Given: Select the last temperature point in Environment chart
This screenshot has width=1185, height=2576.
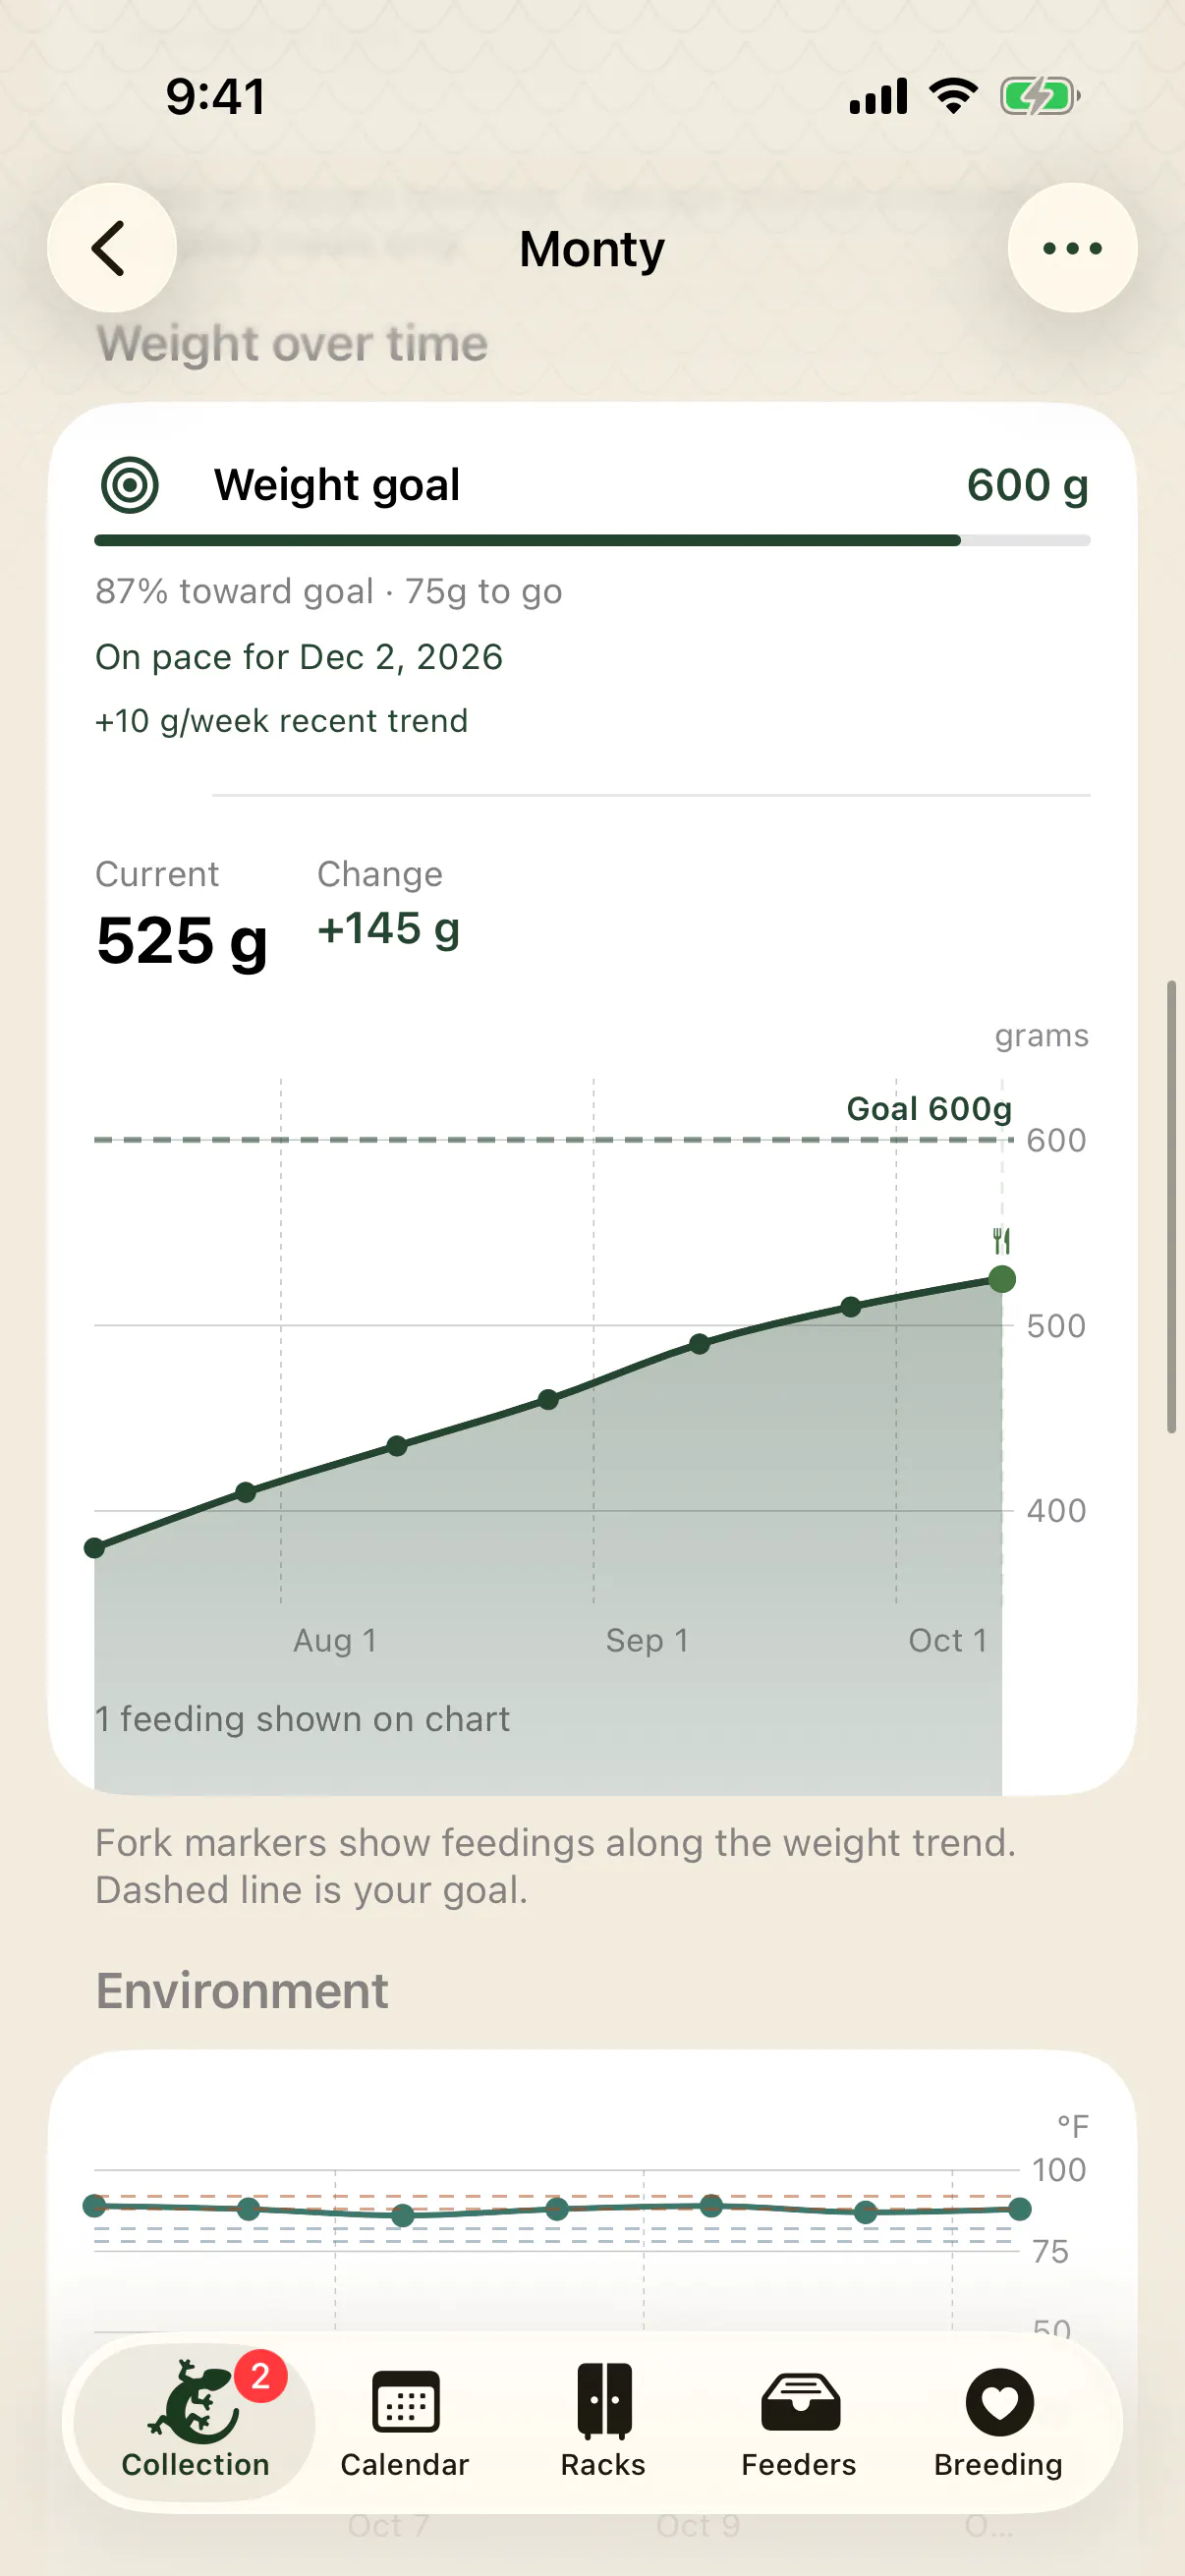Looking at the screenshot, I should [1019, 2209].
